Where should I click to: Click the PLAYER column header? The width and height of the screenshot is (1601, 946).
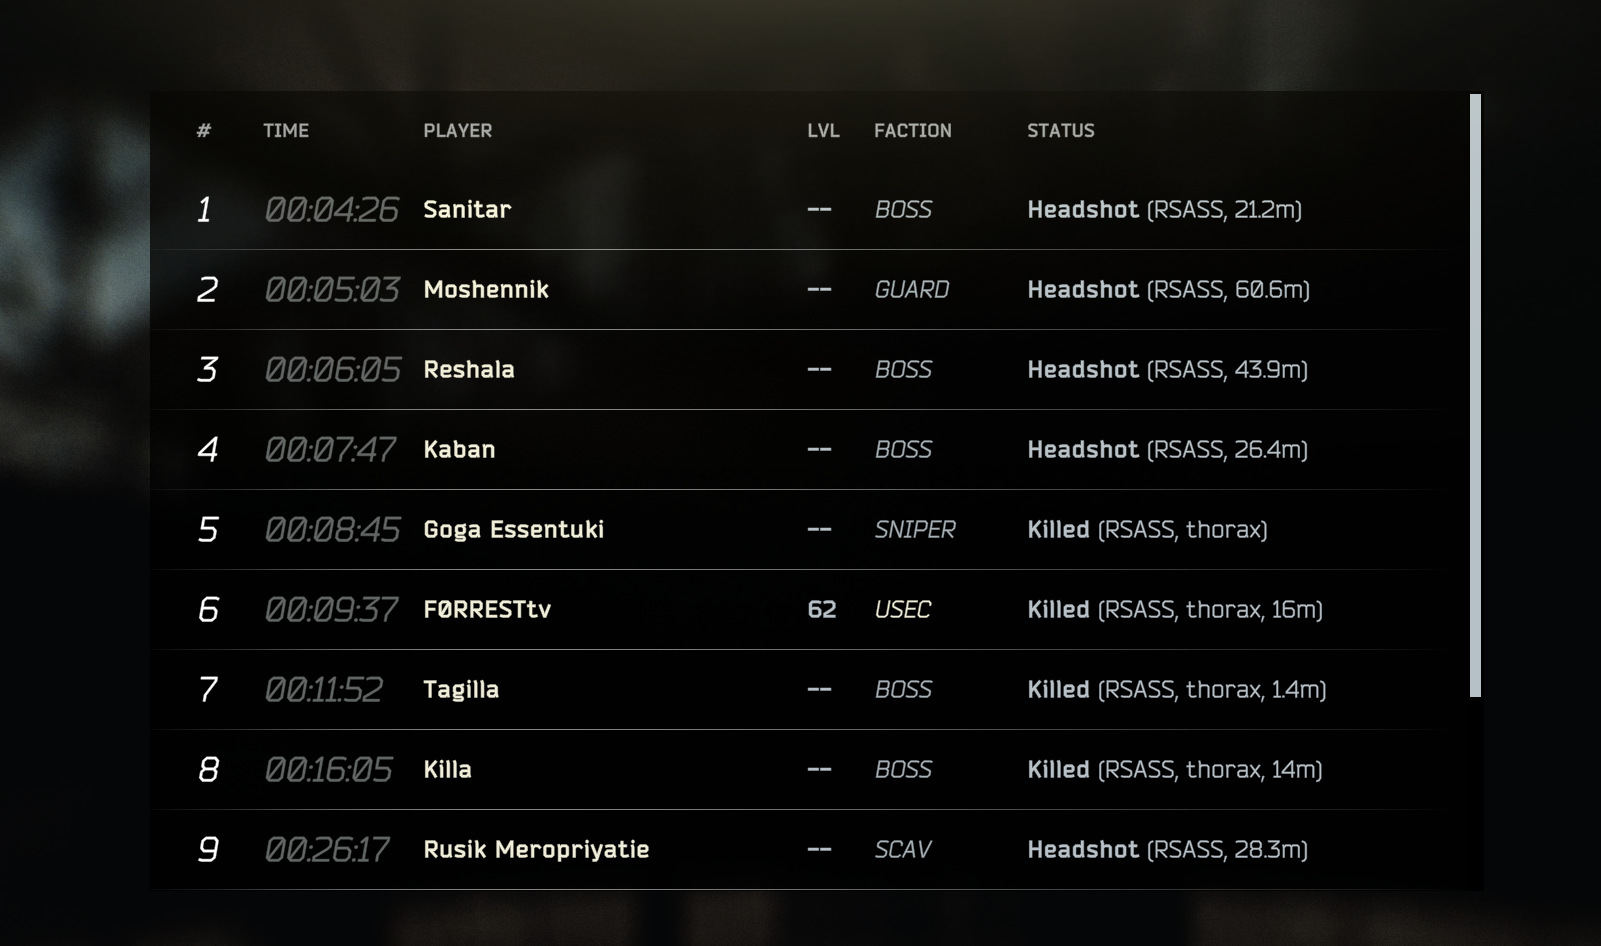457,131
